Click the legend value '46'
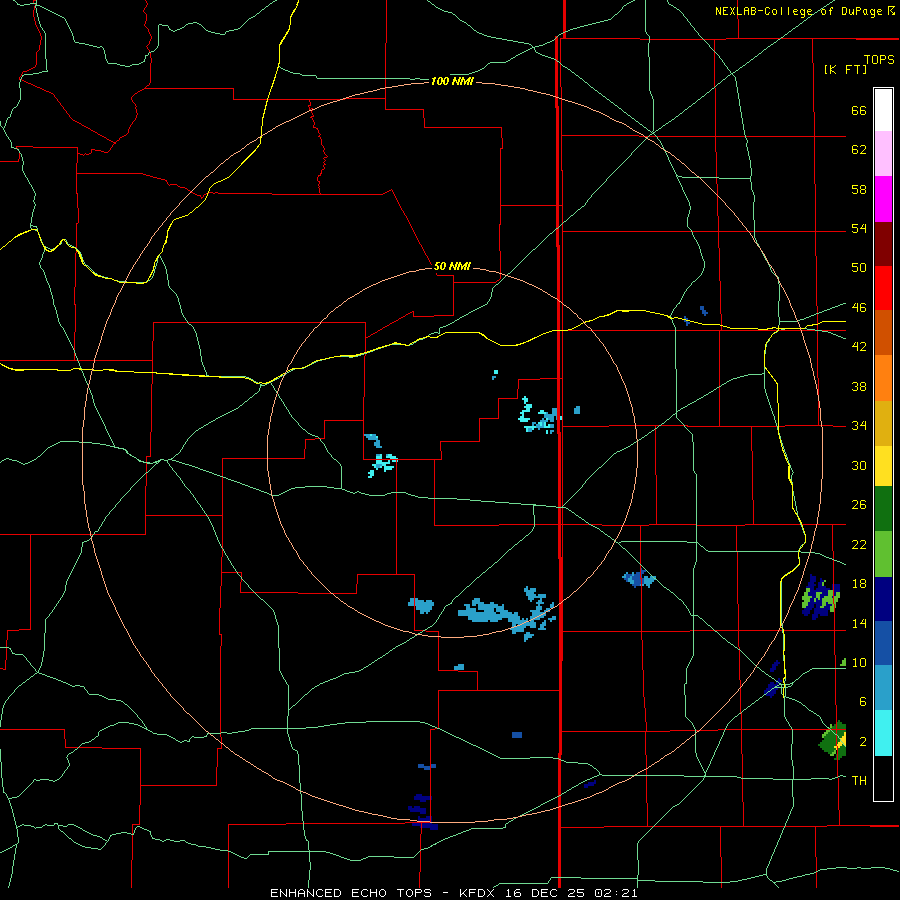The height and width of the screenshot is (900, 900). [x=859, y=307]
